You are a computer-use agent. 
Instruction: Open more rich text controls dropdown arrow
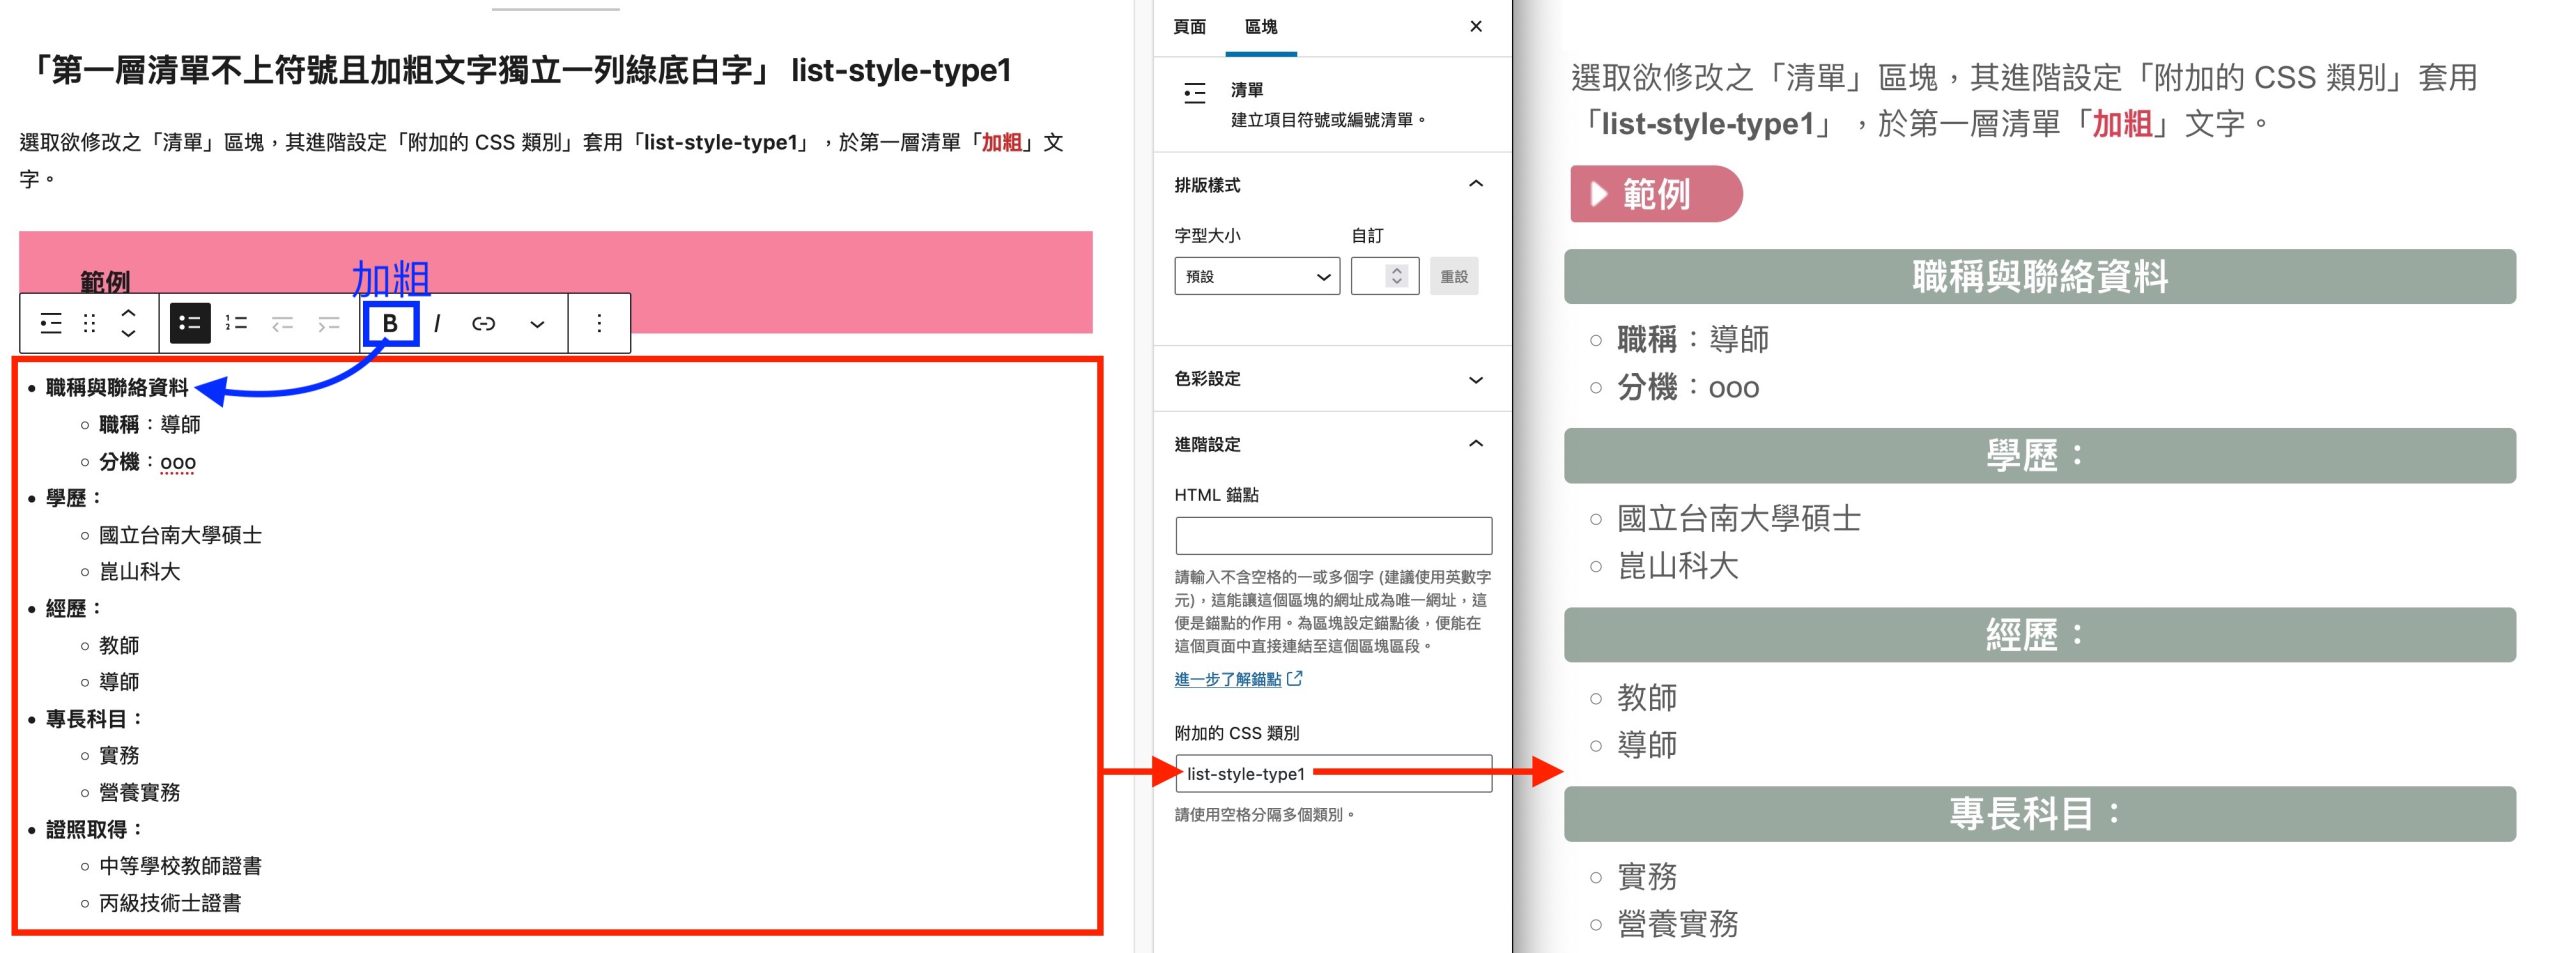(537, 324)
